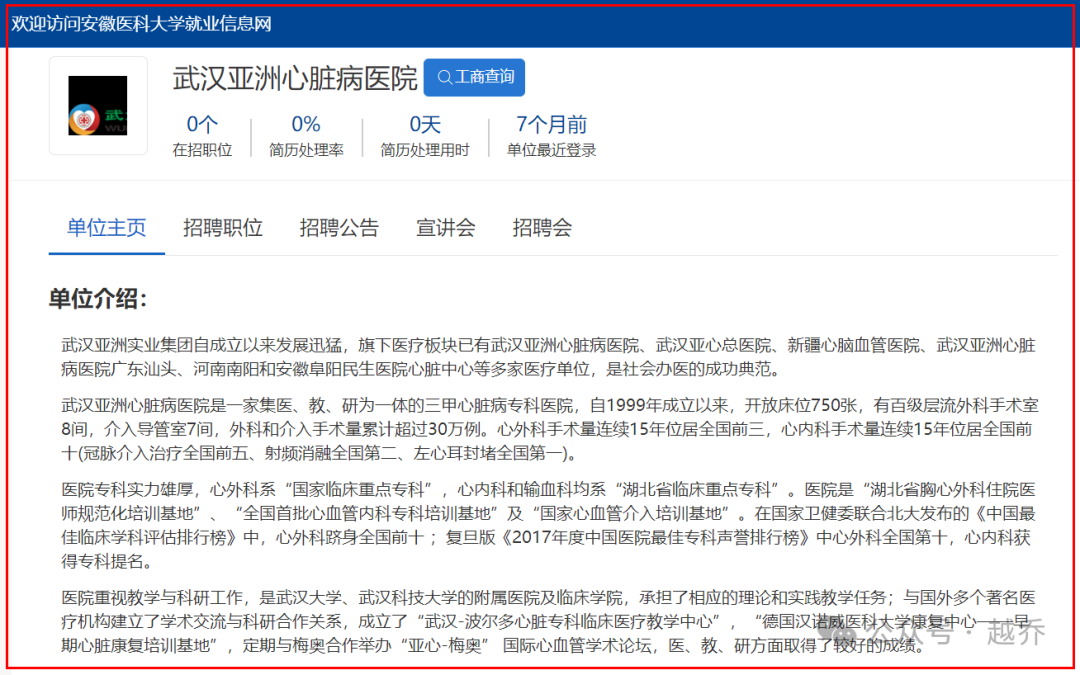Open the 招聘职位 tab

click(x=222, y=227)
